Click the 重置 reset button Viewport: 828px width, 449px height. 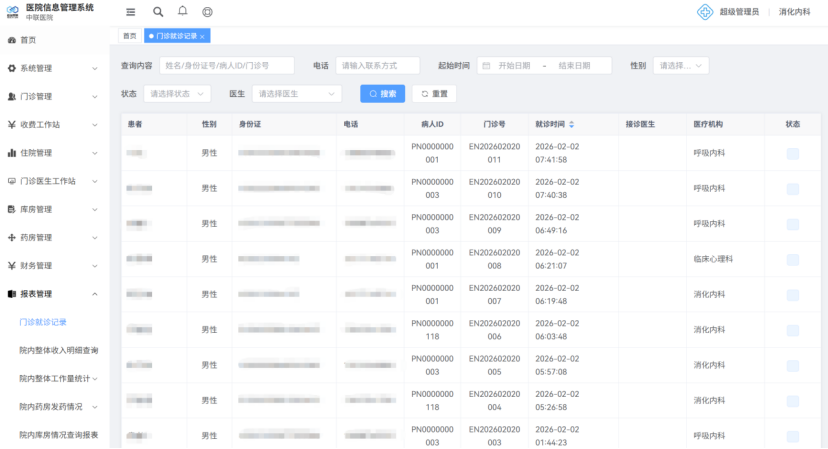pyautogui.click(x=434, y=93)
